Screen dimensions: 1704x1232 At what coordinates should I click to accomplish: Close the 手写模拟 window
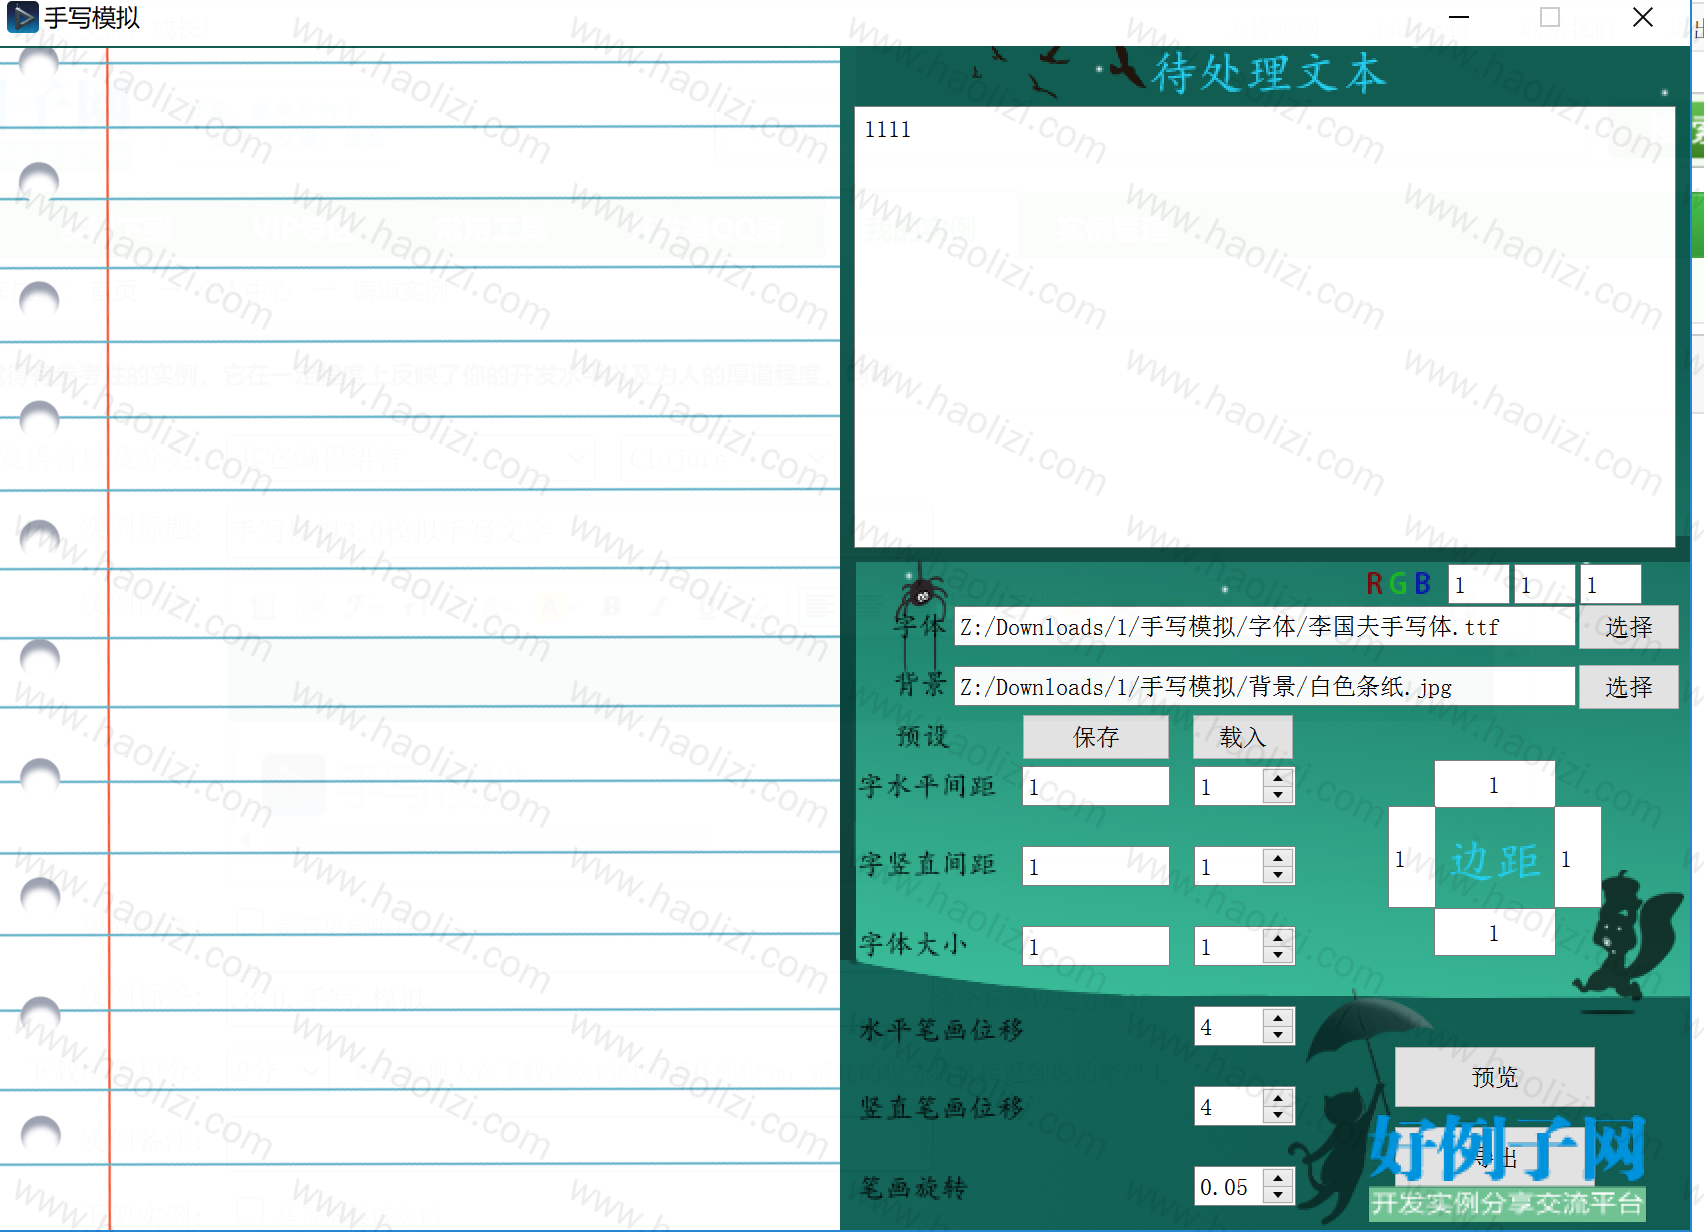click(x=1642, y=17)
